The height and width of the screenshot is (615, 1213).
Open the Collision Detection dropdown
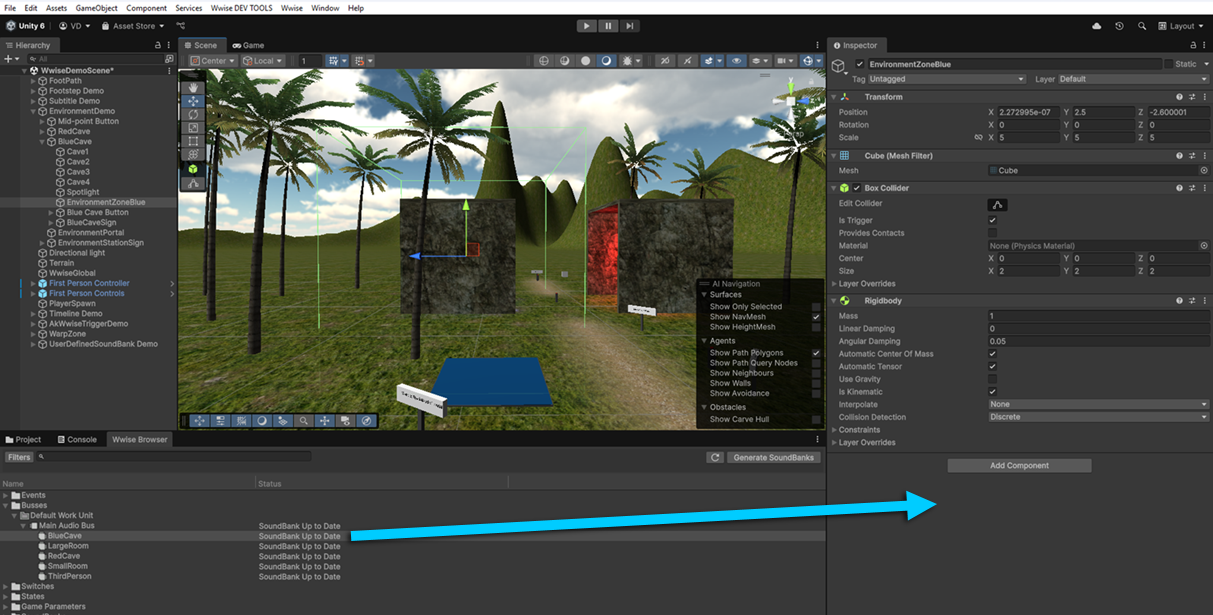(1098, 417)
